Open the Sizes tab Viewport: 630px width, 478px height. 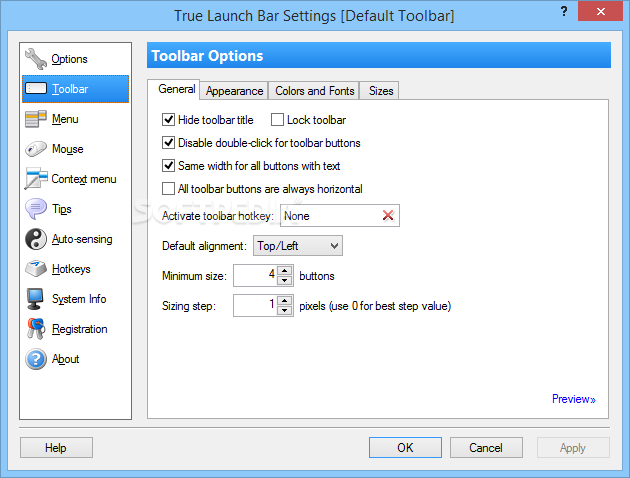[381, 91]
